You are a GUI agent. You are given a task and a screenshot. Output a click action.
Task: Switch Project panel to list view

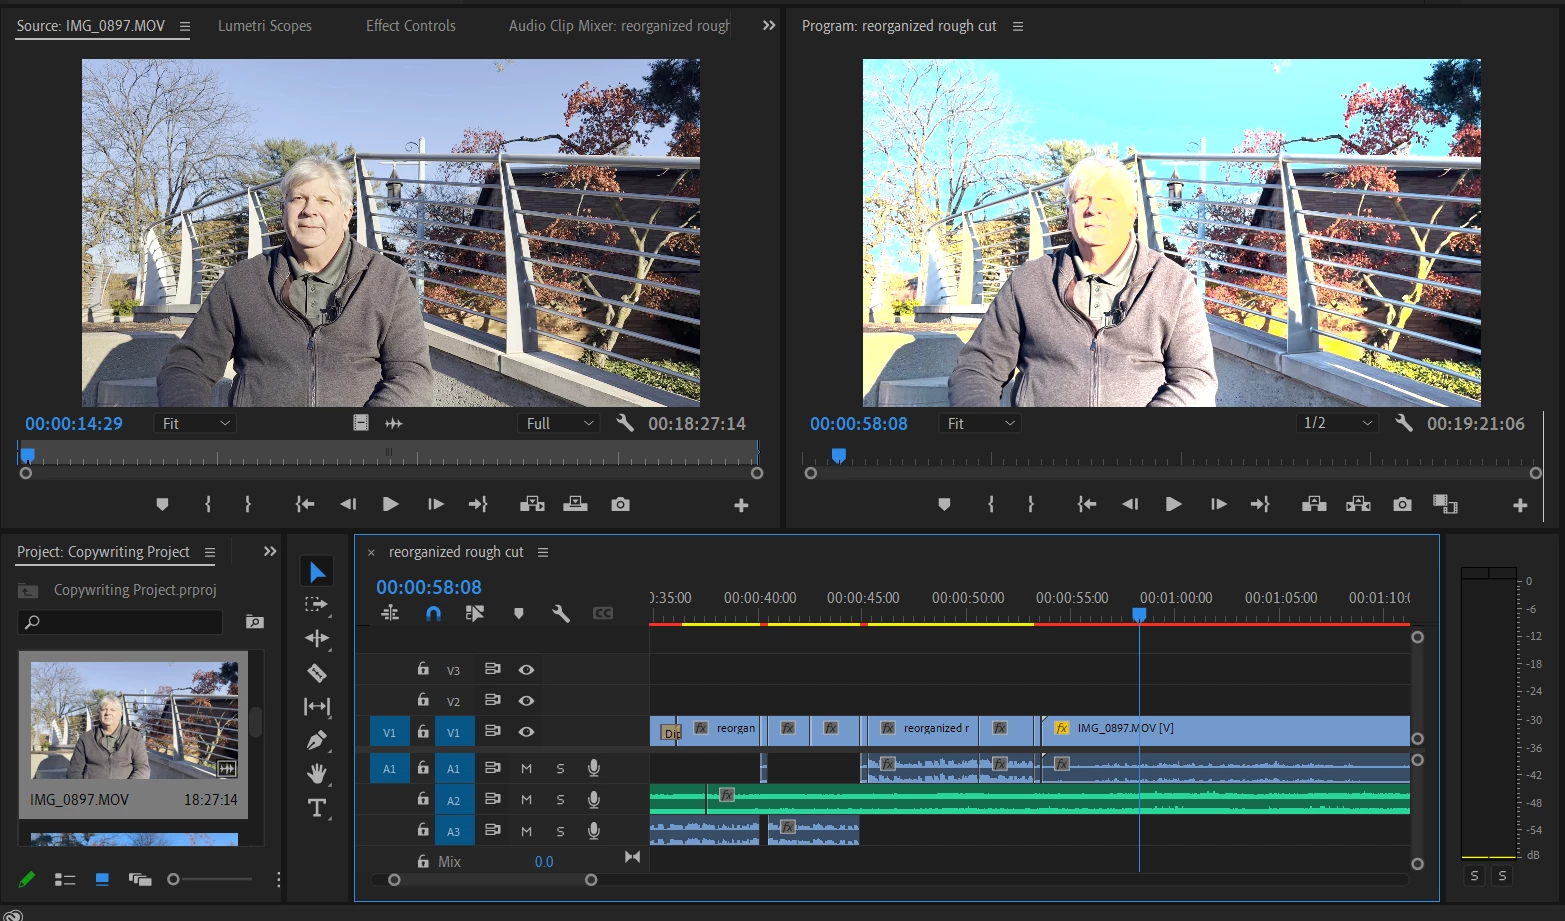(65, 879)
